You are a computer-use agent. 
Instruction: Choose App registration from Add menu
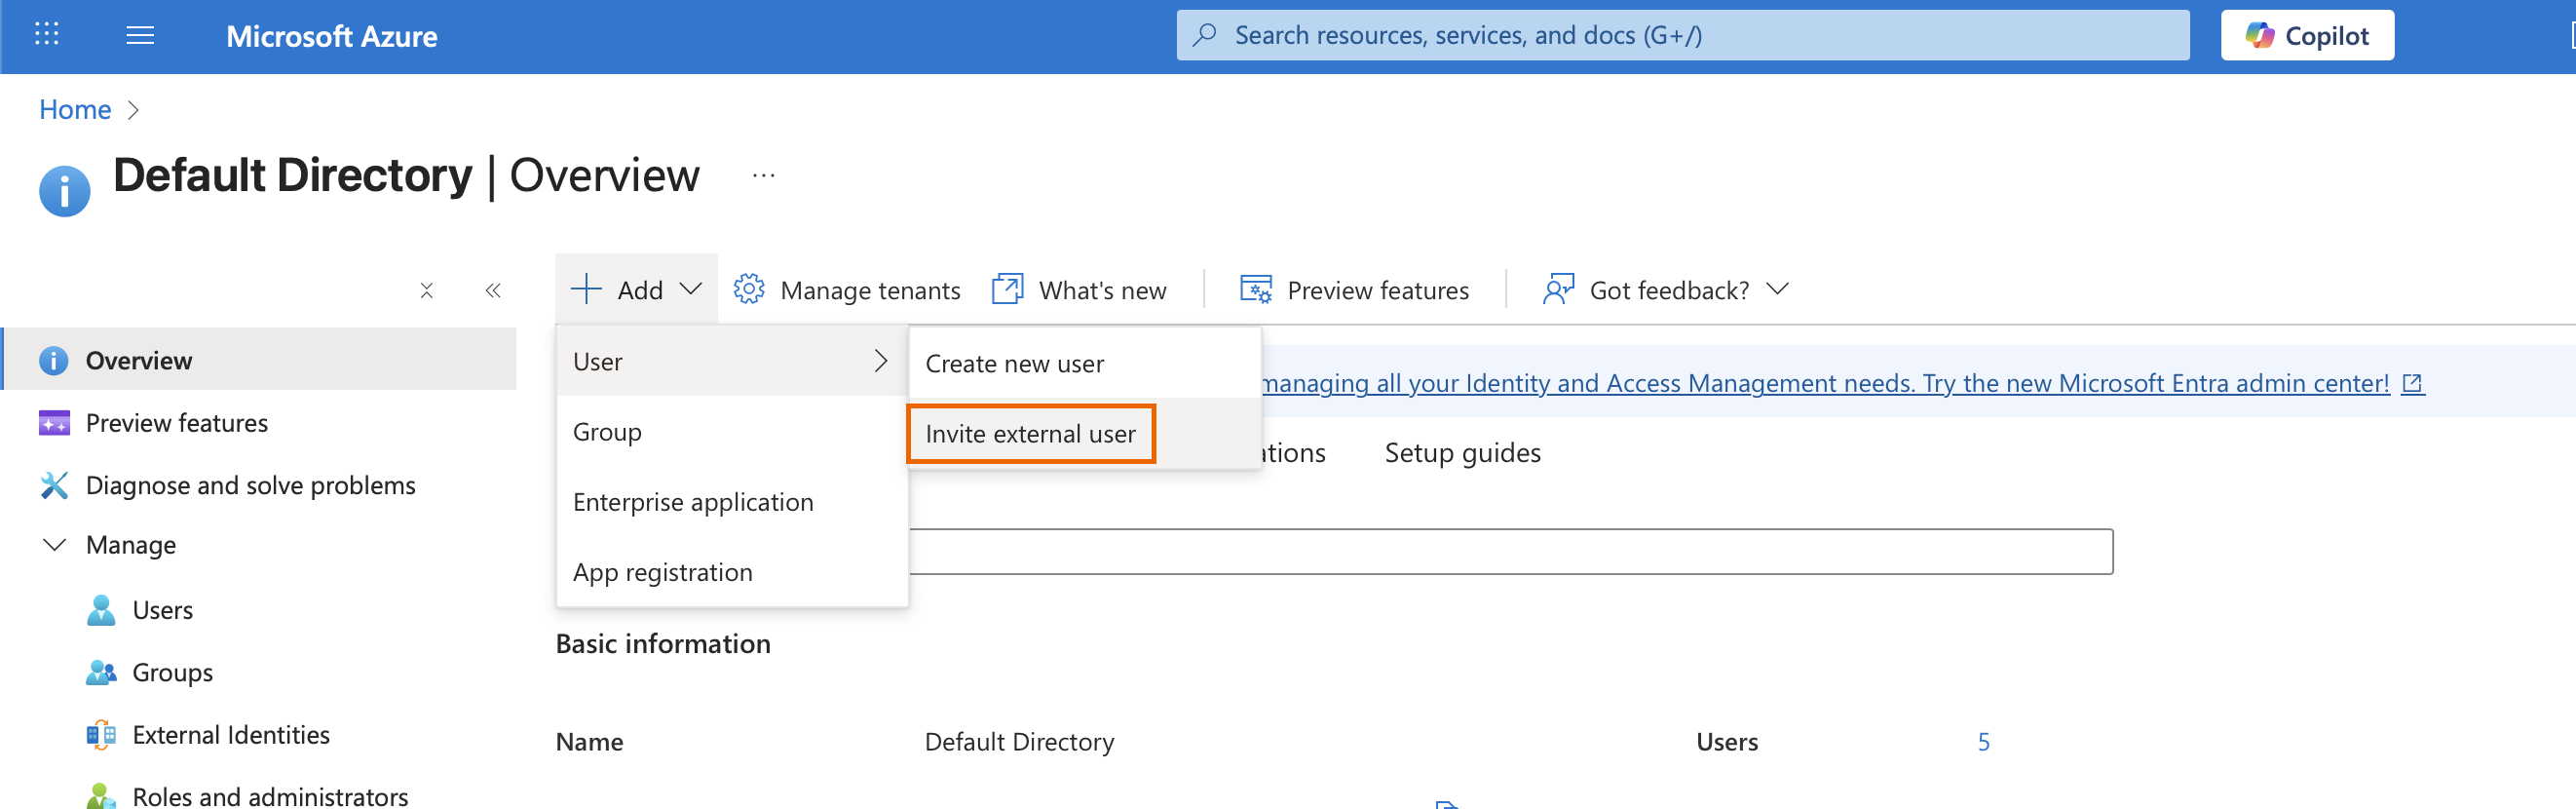point(662,572)
